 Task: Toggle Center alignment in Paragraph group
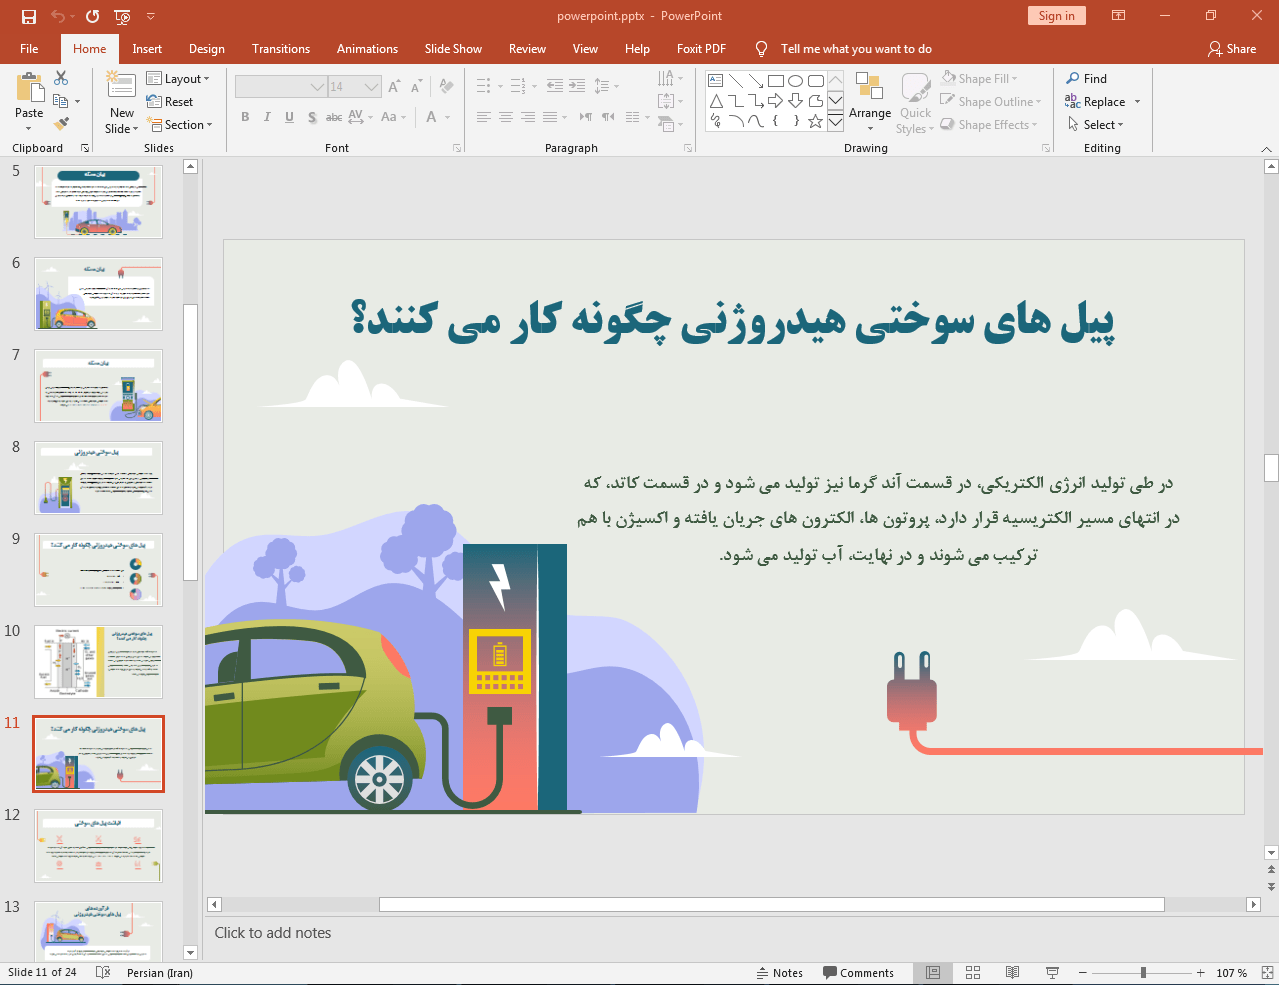click(x=505, y=117)
